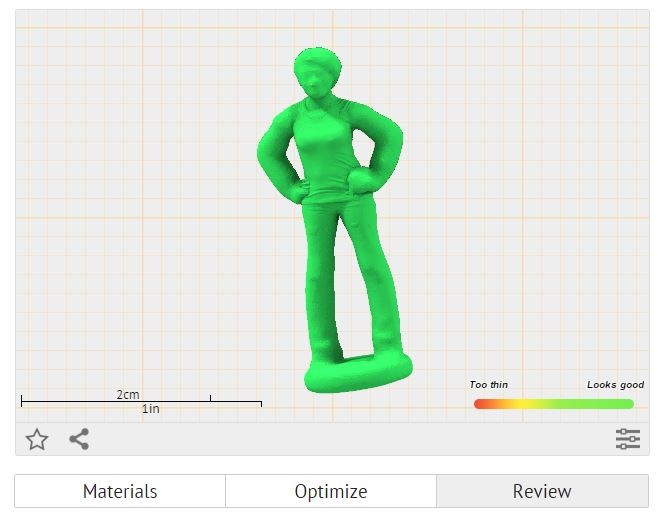Click the figurine's left hand on hip
The image size is (662, 524).
point(360,181)
